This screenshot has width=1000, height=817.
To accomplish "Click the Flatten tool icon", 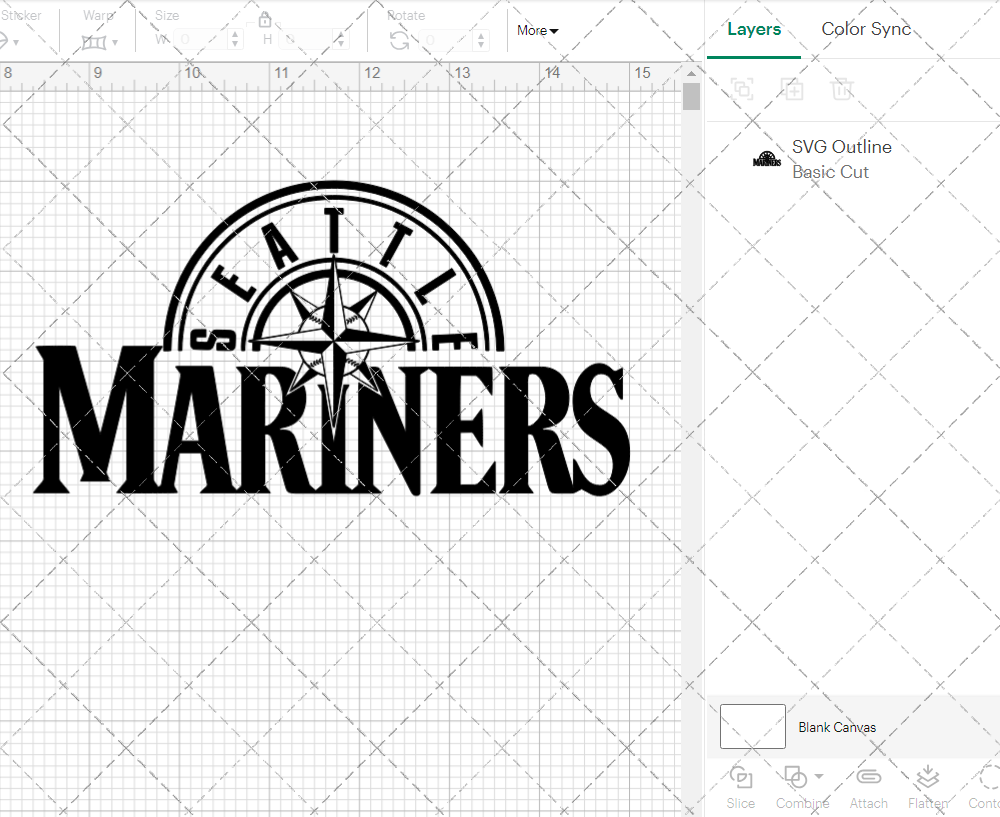I will click(927, 778).
